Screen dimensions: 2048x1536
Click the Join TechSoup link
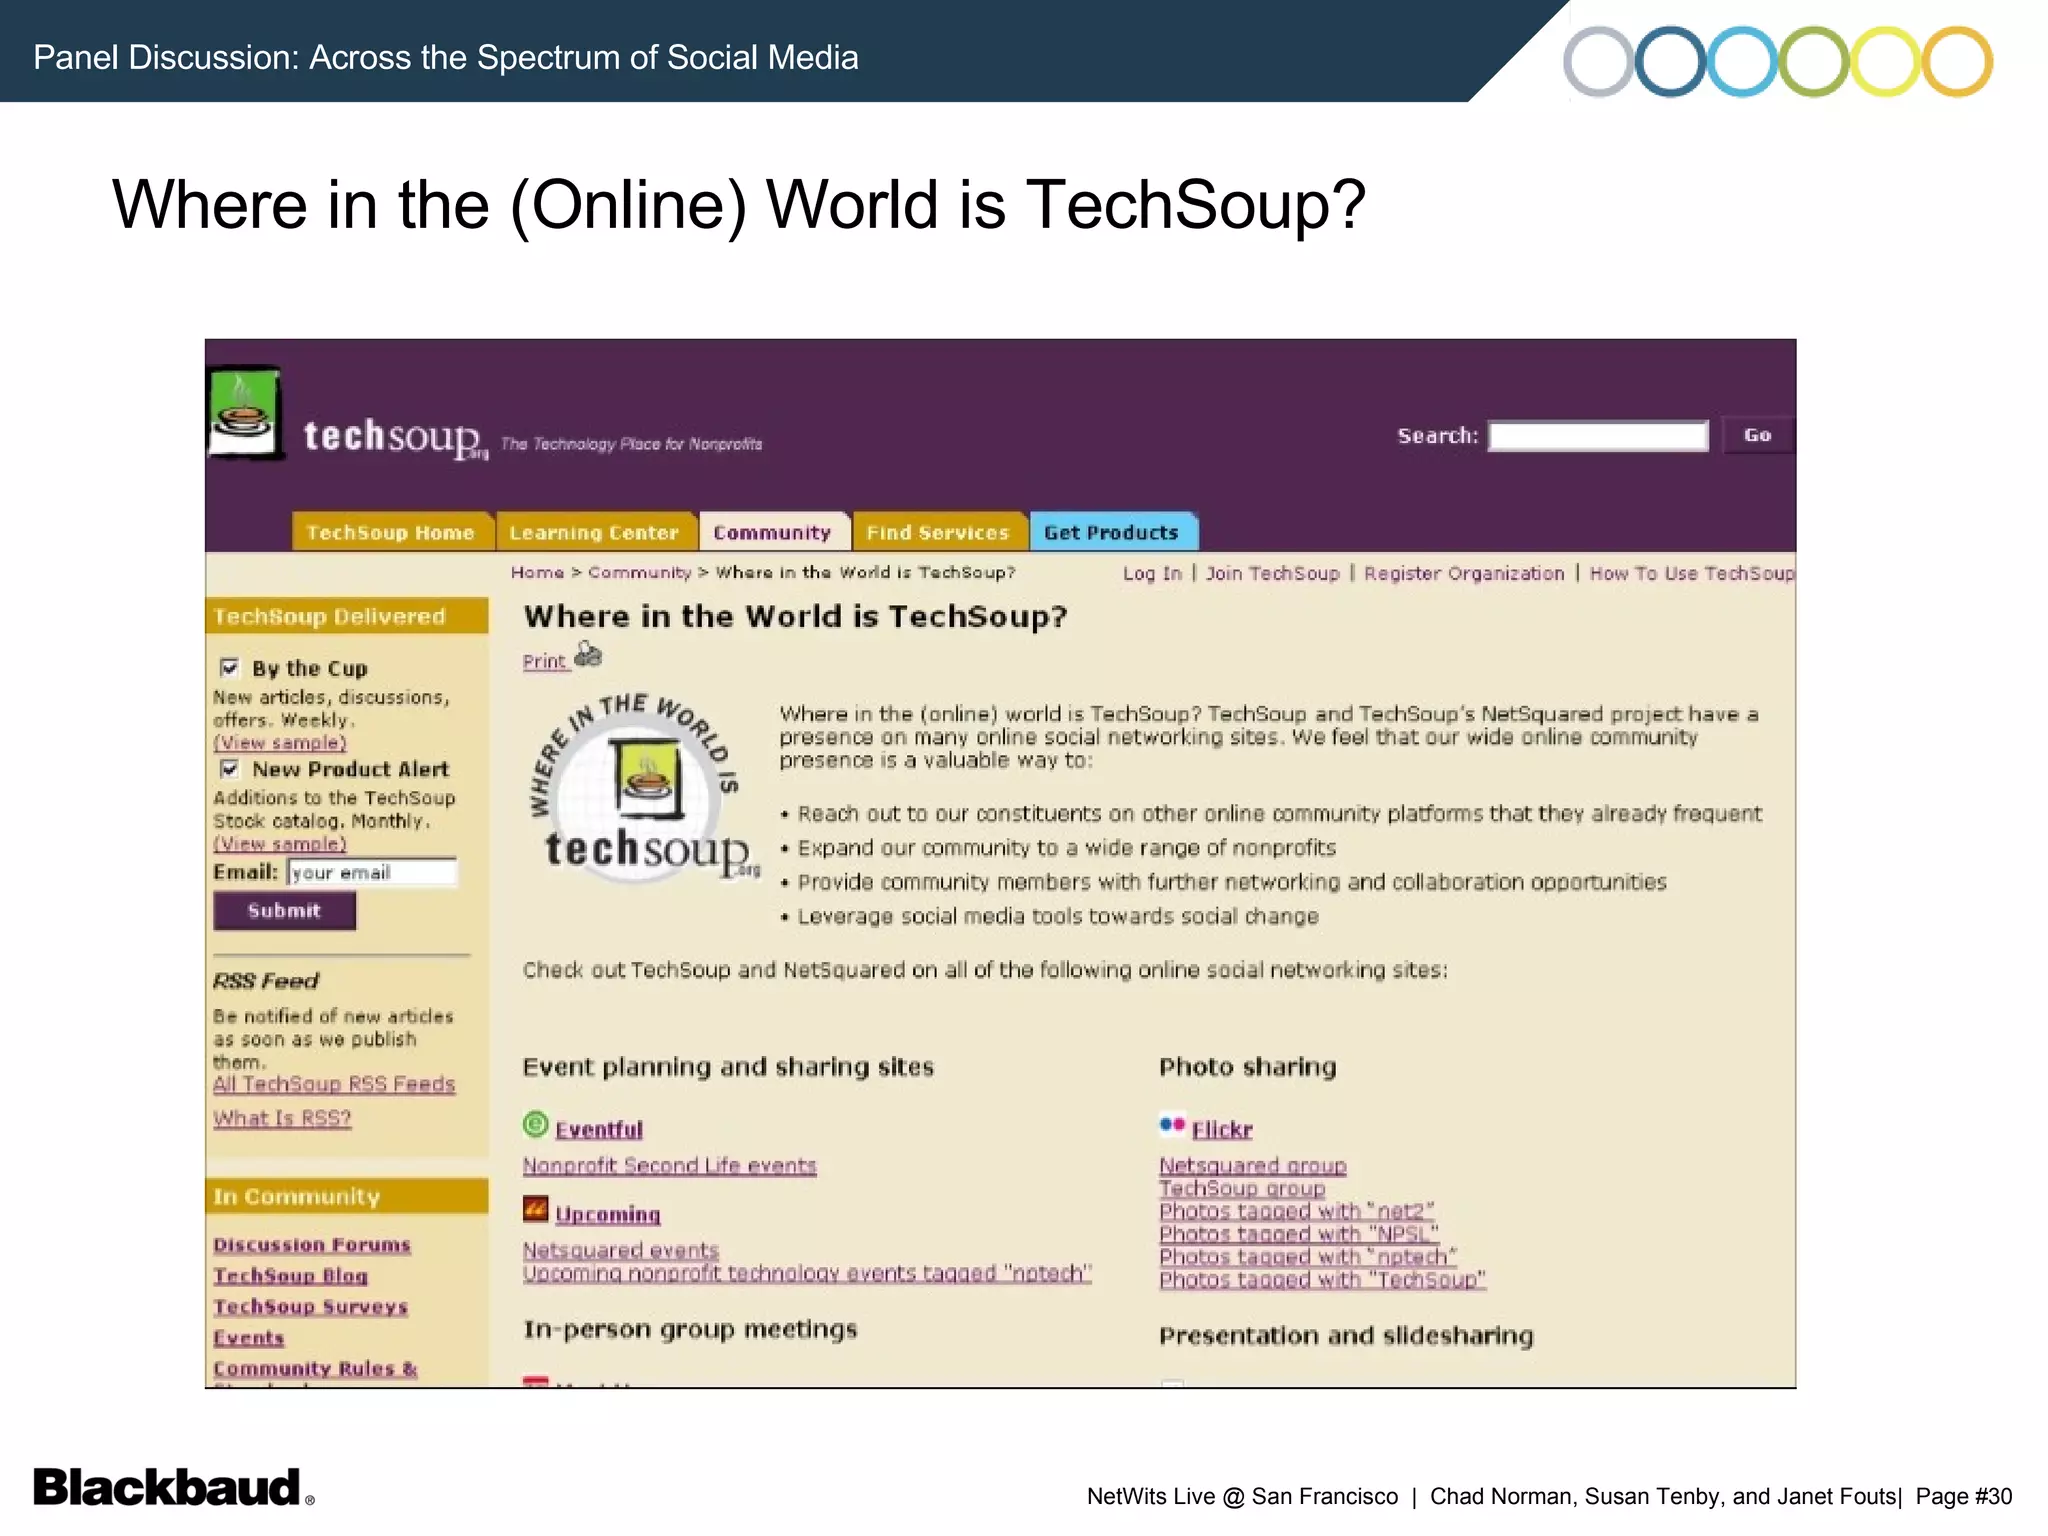click(x=1272, y=573)
